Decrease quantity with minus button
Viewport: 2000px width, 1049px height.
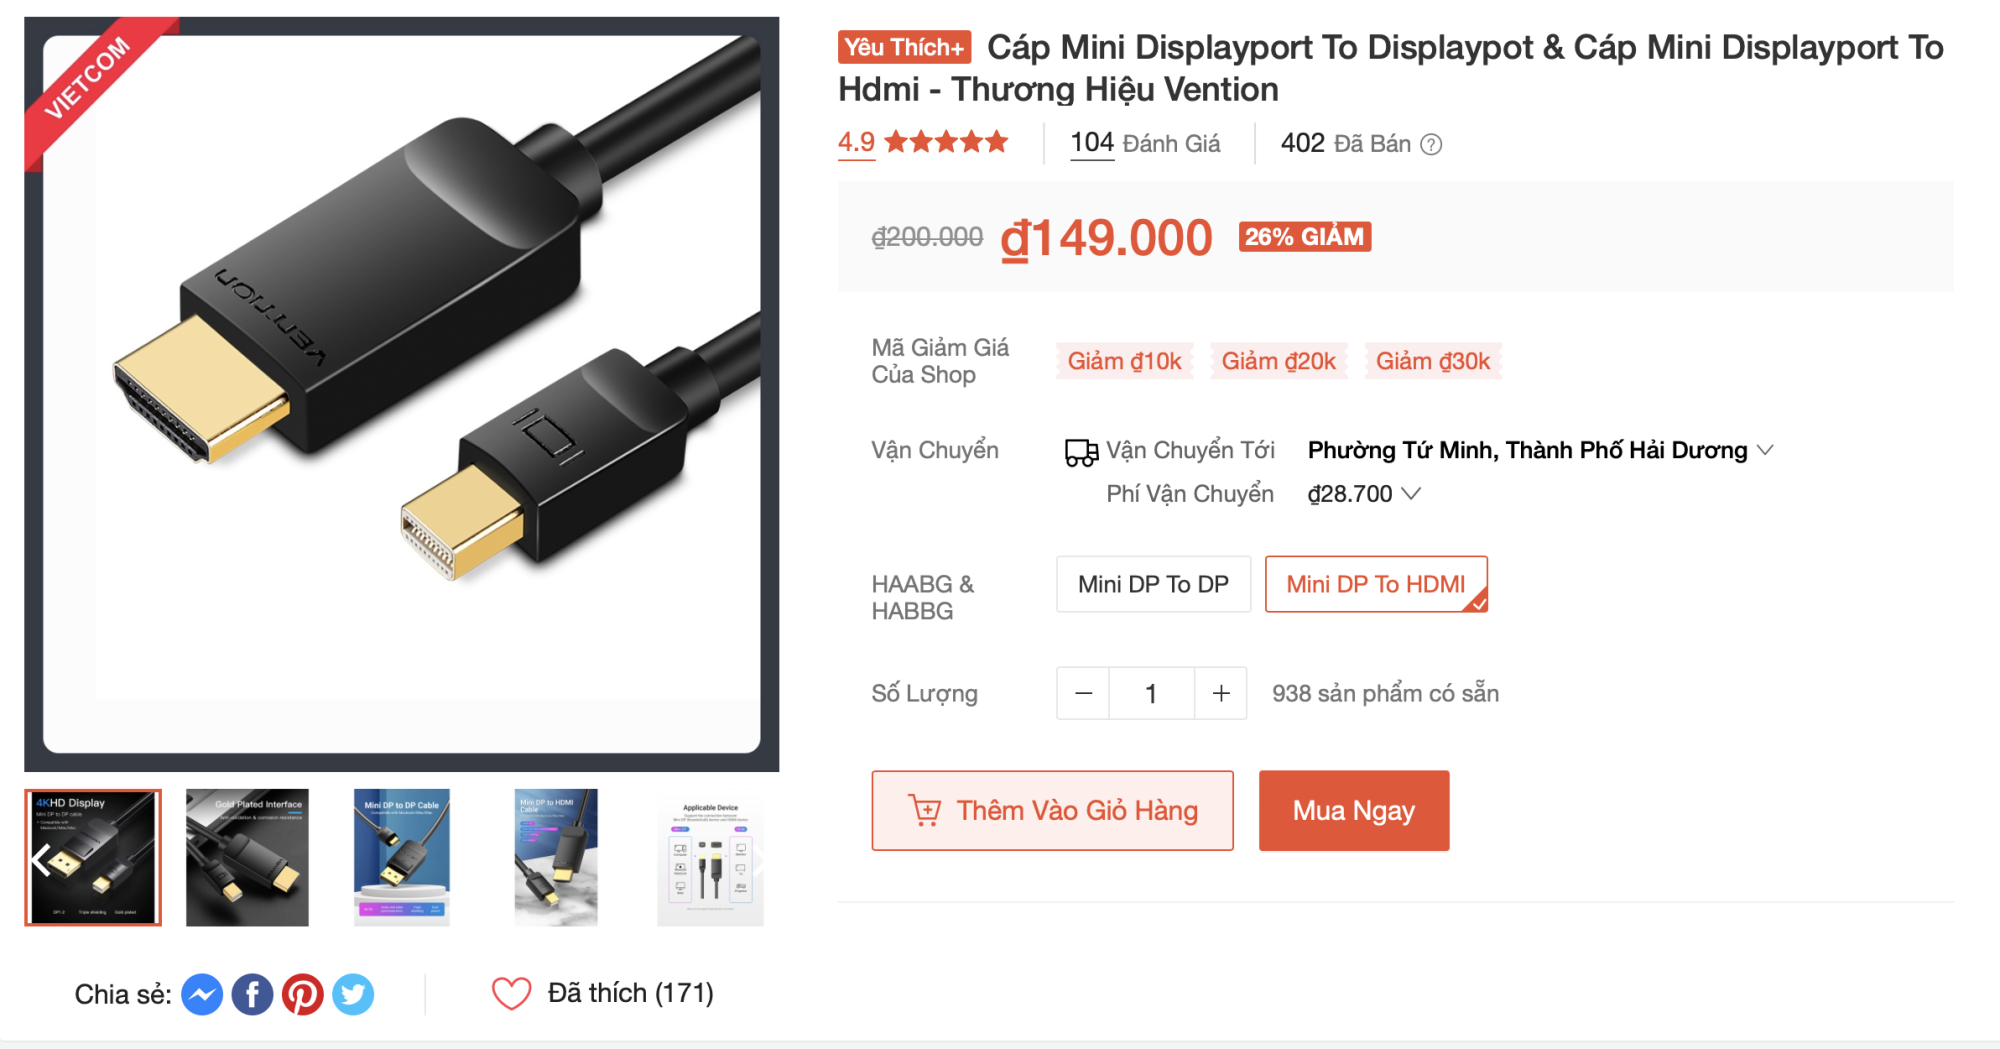coord(1083,693)
